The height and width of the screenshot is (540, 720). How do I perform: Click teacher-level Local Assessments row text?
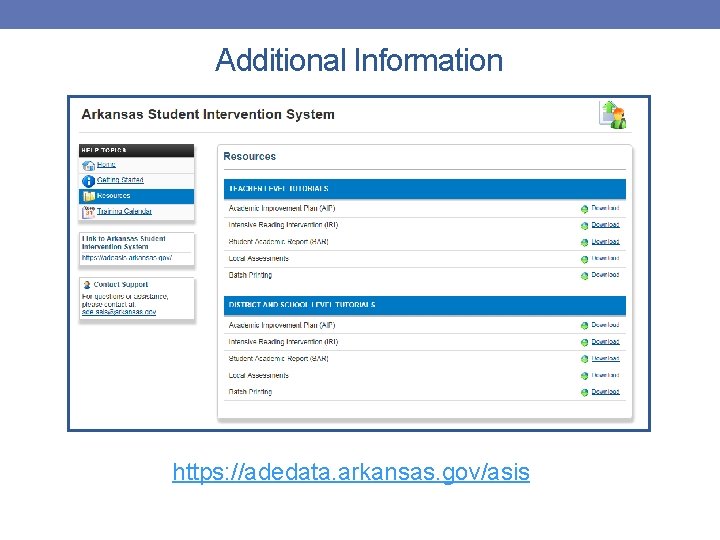point(259,259)
